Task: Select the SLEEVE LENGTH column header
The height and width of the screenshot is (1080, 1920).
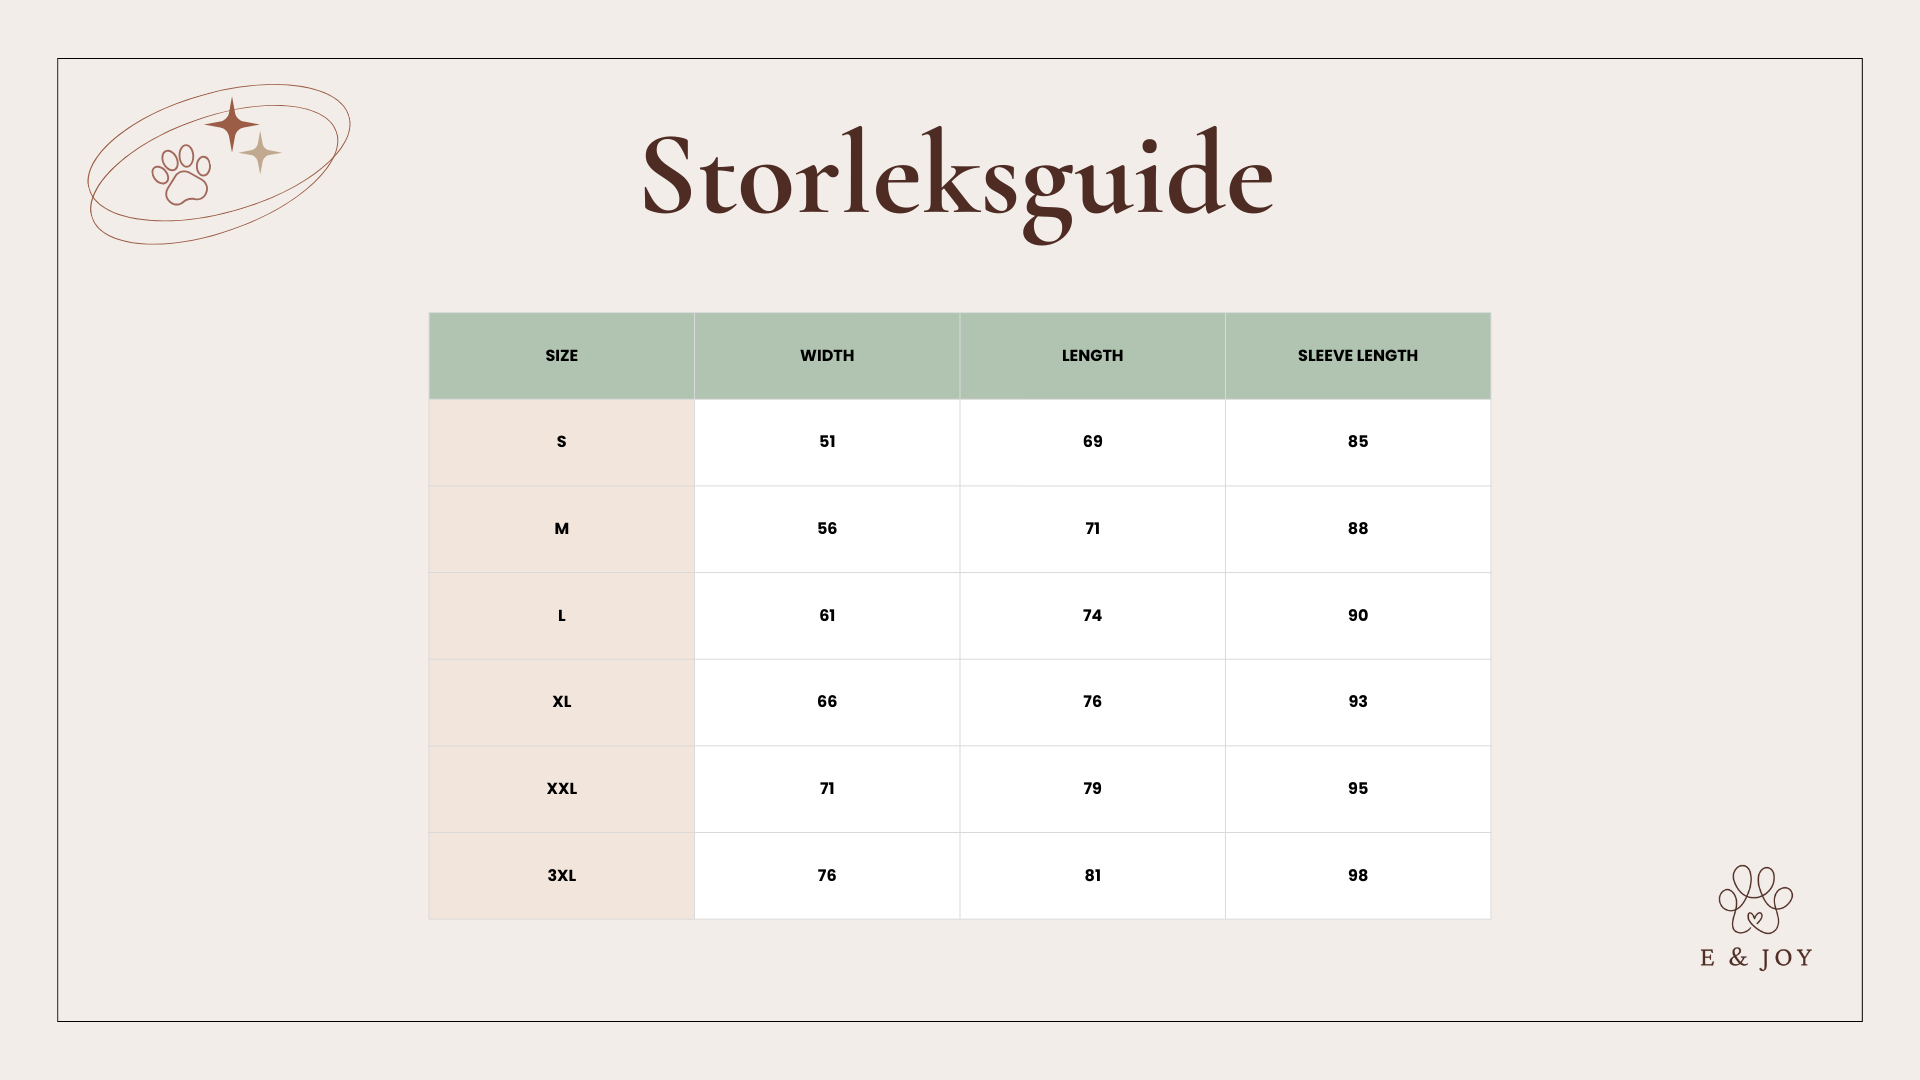Action: click(x=1357, y=356)
